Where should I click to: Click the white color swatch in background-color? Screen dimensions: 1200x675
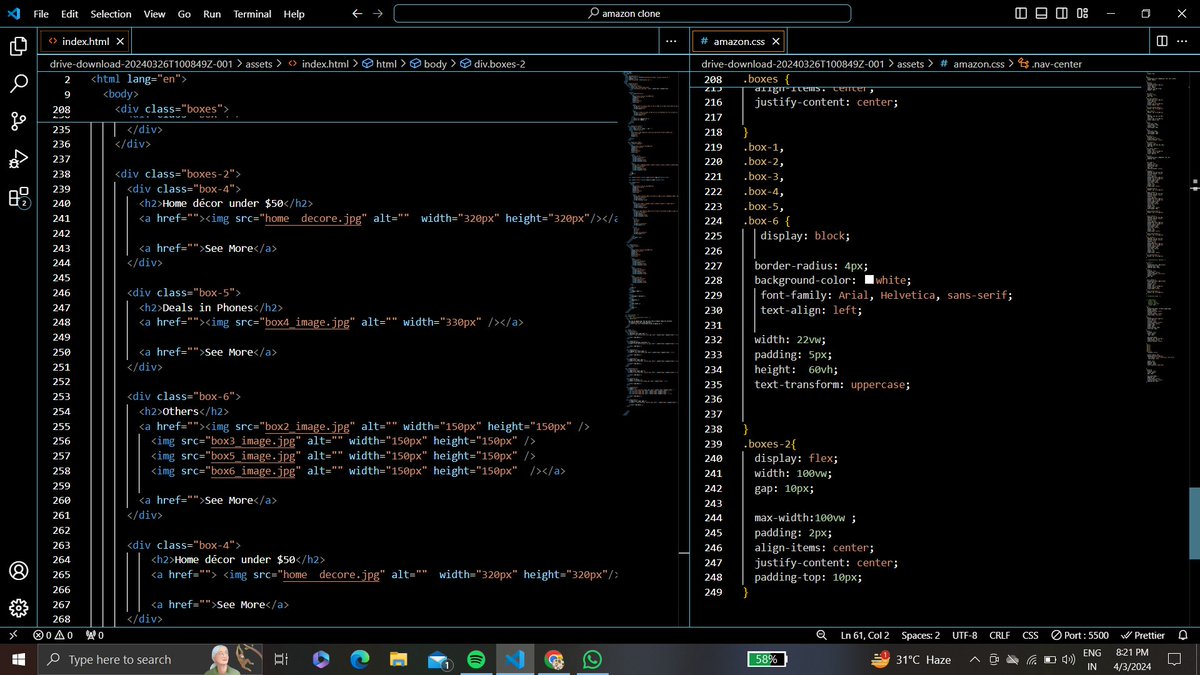[x=869, y=280]
